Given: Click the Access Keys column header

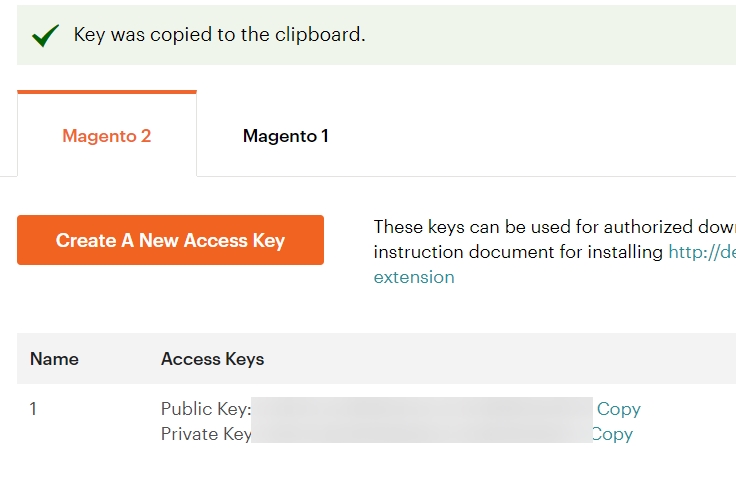Looking at the screenshot, I should coord(212,359).
